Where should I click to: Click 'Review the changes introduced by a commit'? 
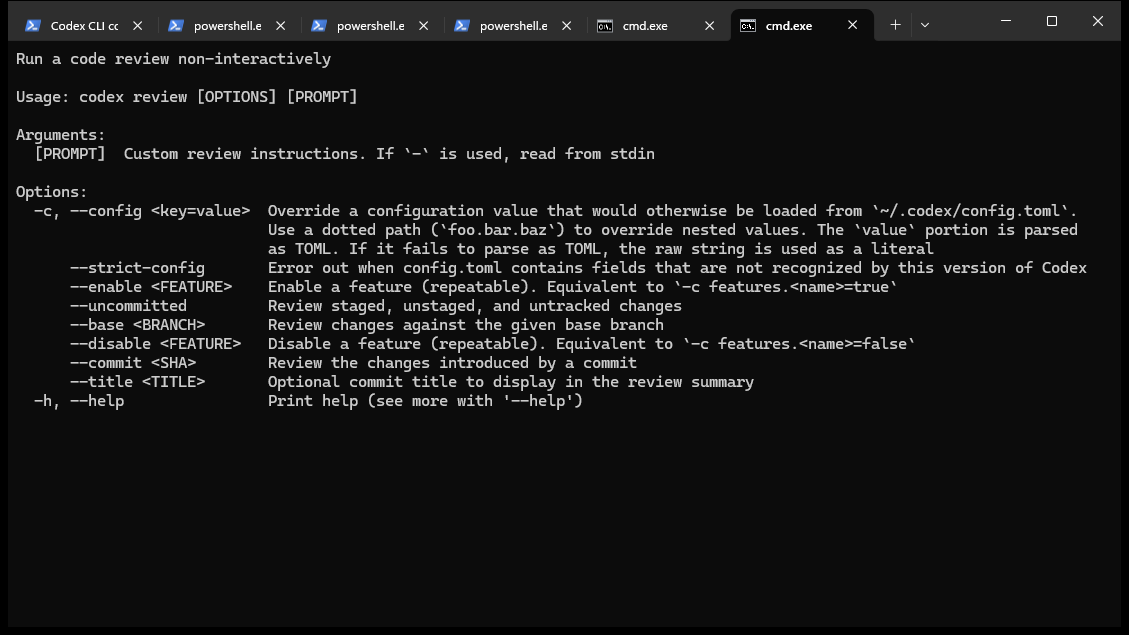point(452,363)
